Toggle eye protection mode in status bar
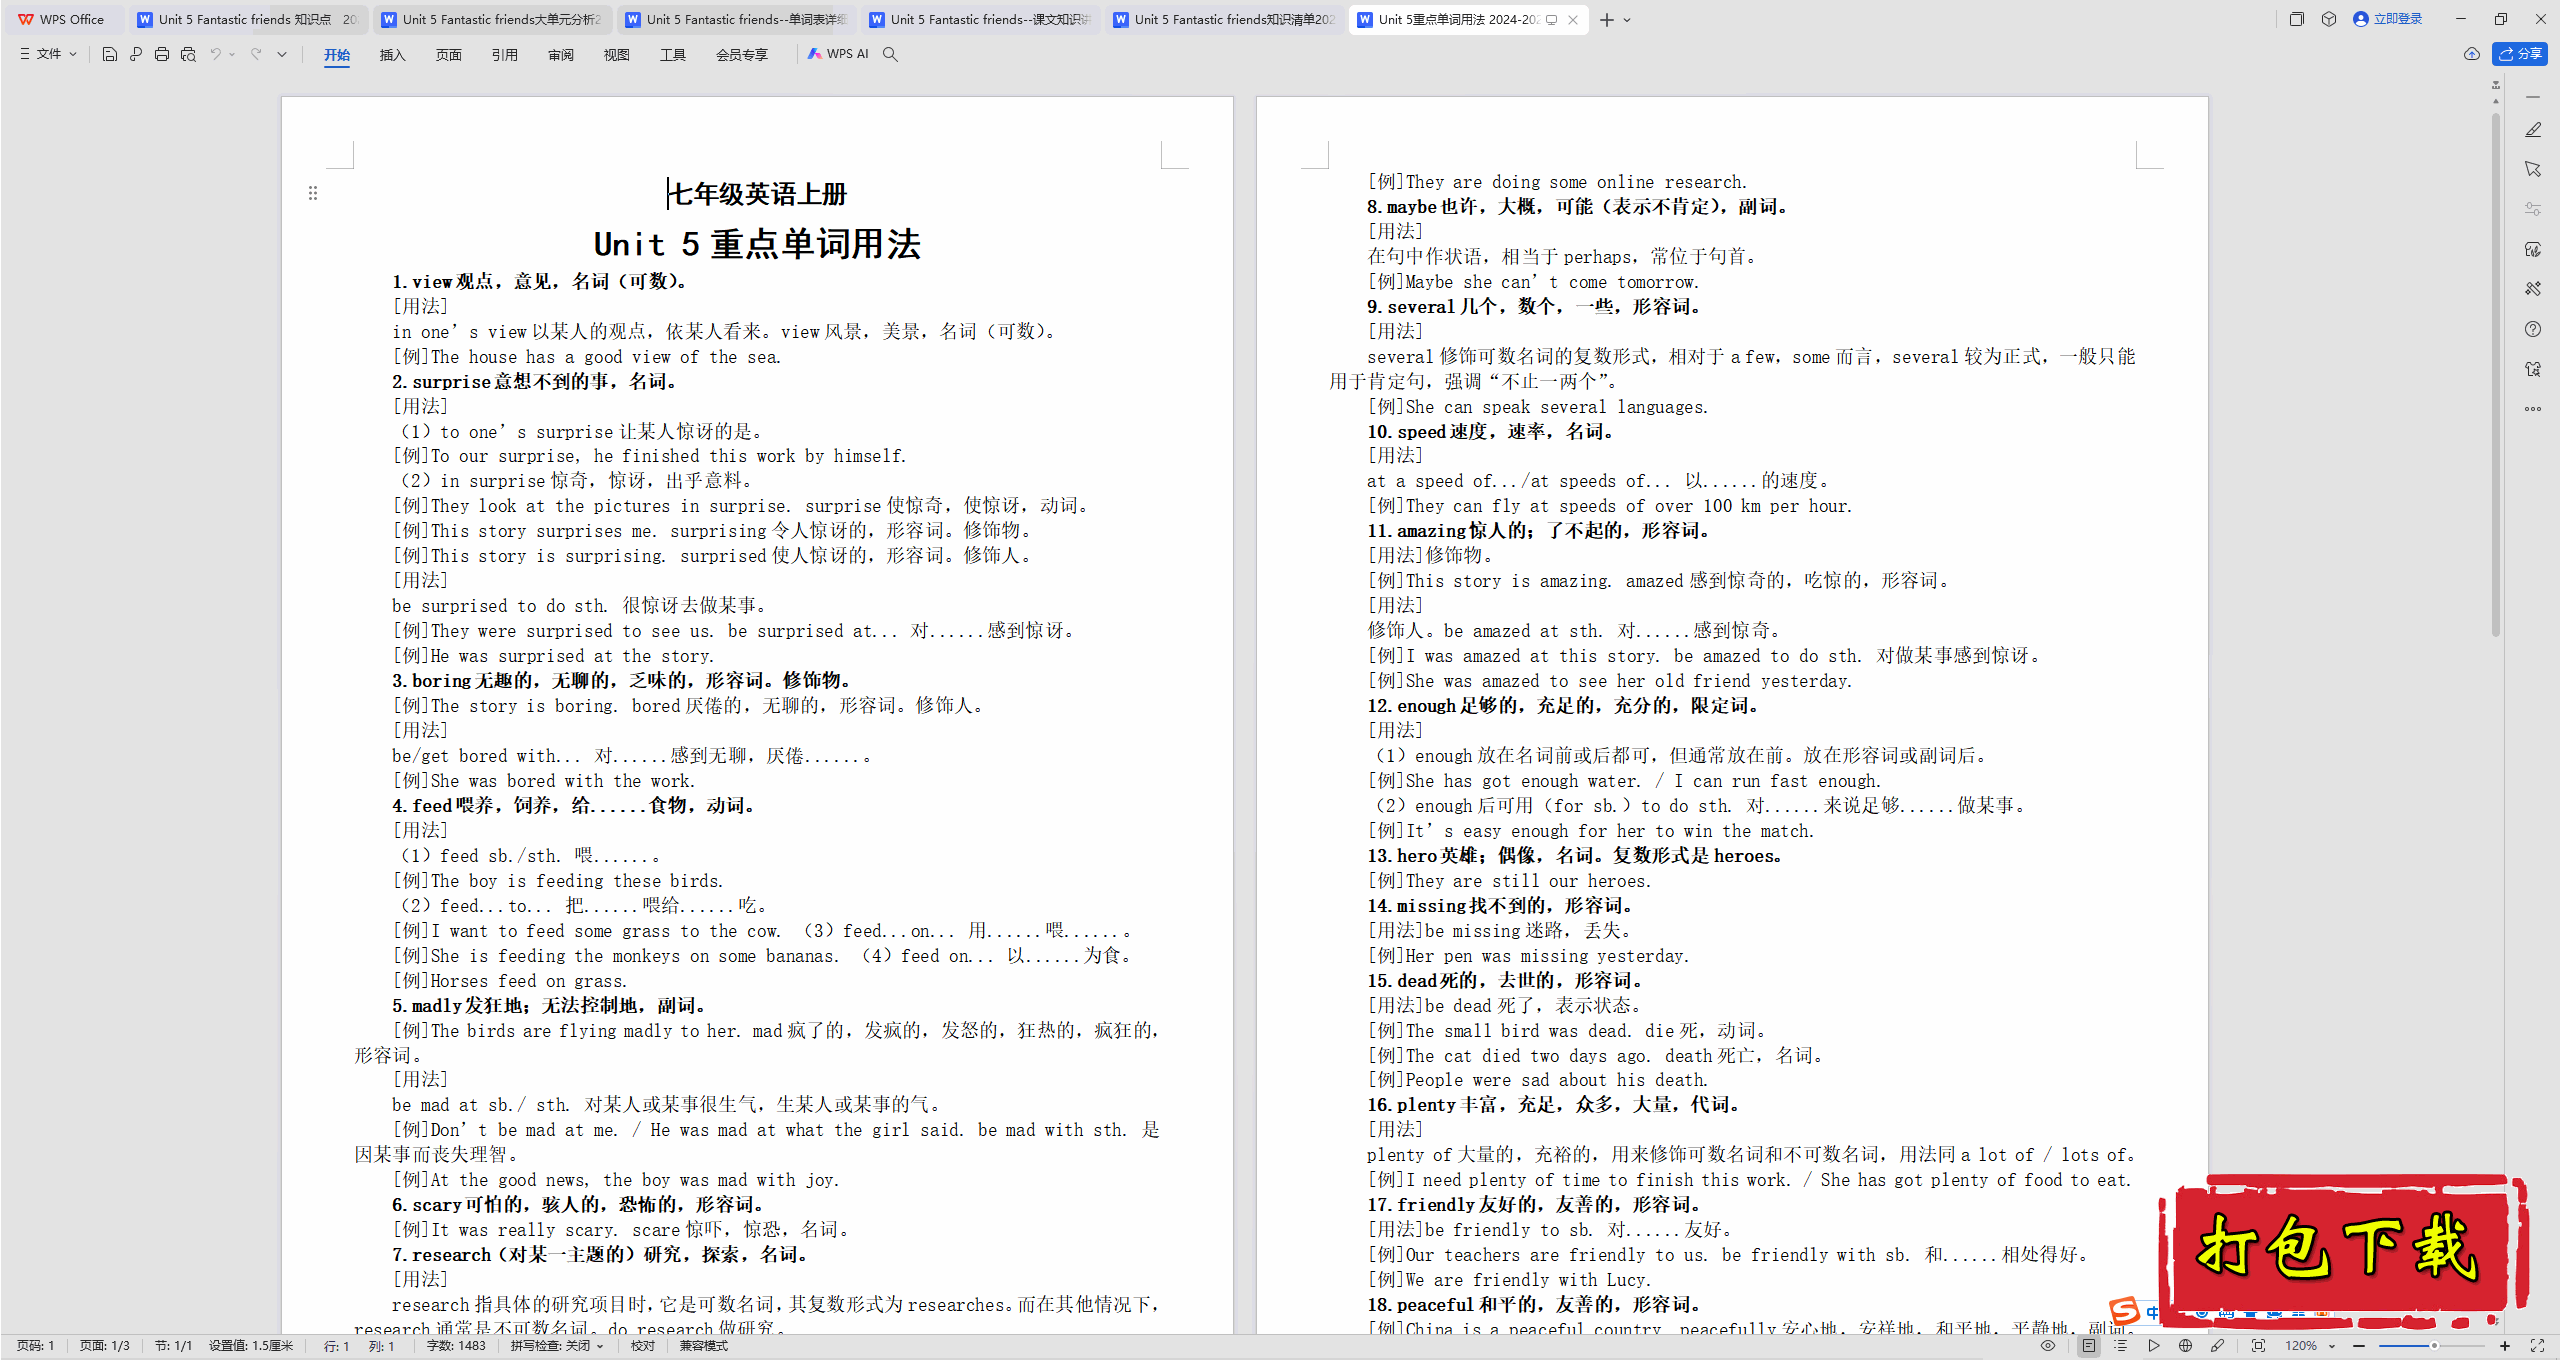 click(2048, 1346)
